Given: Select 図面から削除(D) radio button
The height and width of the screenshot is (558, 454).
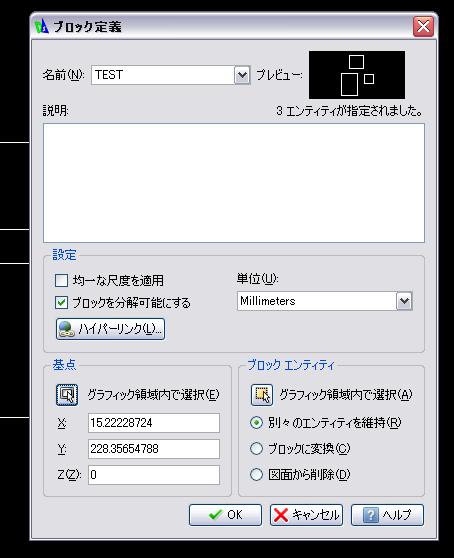Looking at the screenshot, I should [x=257, y=474].
